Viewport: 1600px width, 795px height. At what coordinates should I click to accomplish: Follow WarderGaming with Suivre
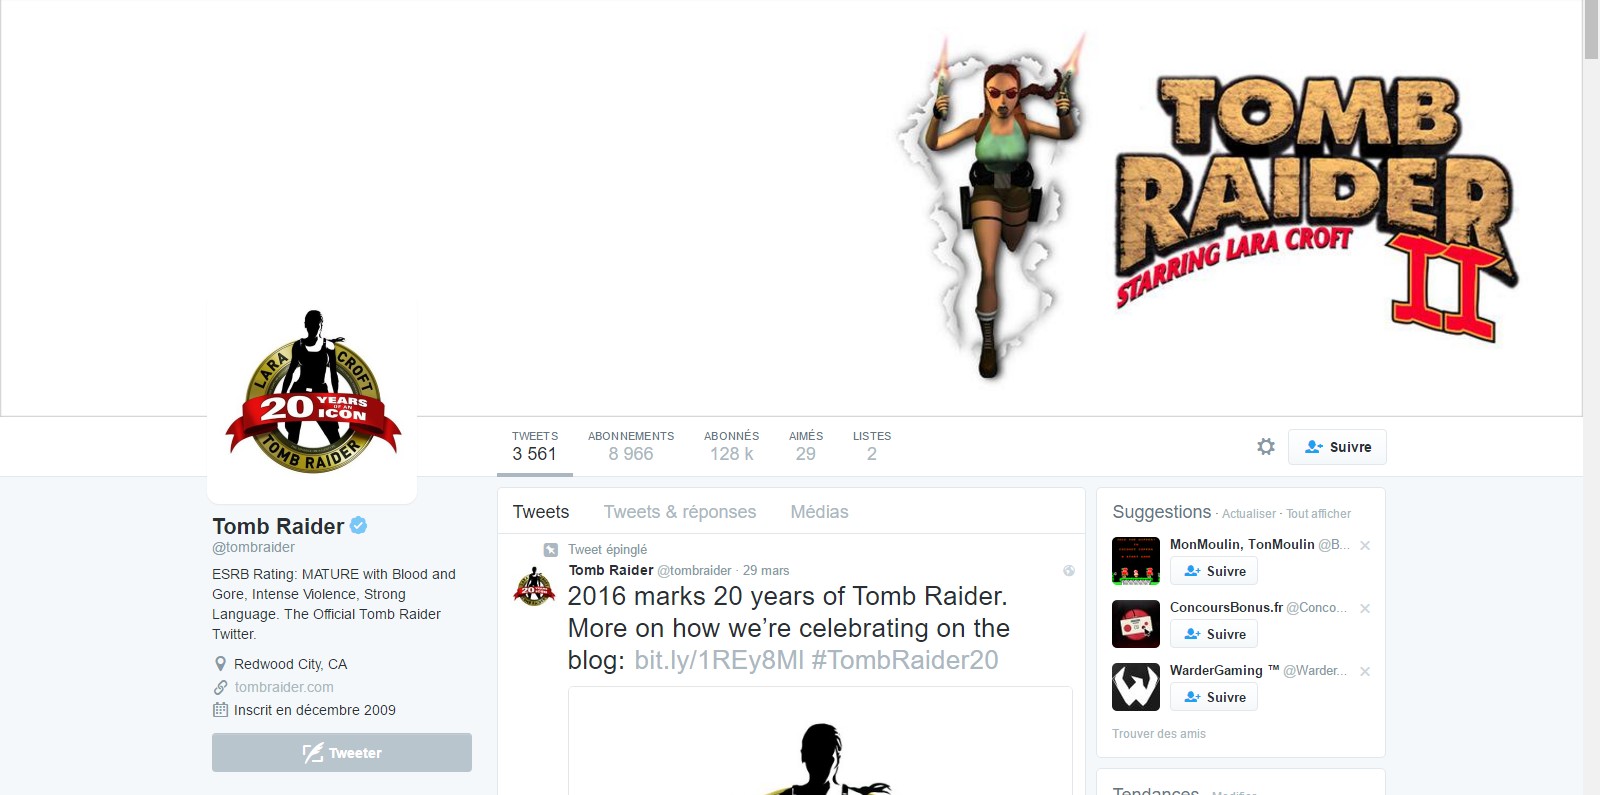click(x=1214, y=697)
